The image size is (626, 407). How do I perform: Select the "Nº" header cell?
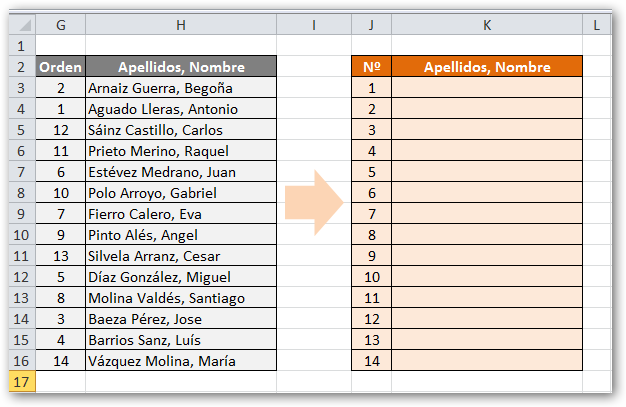point(371,67)
